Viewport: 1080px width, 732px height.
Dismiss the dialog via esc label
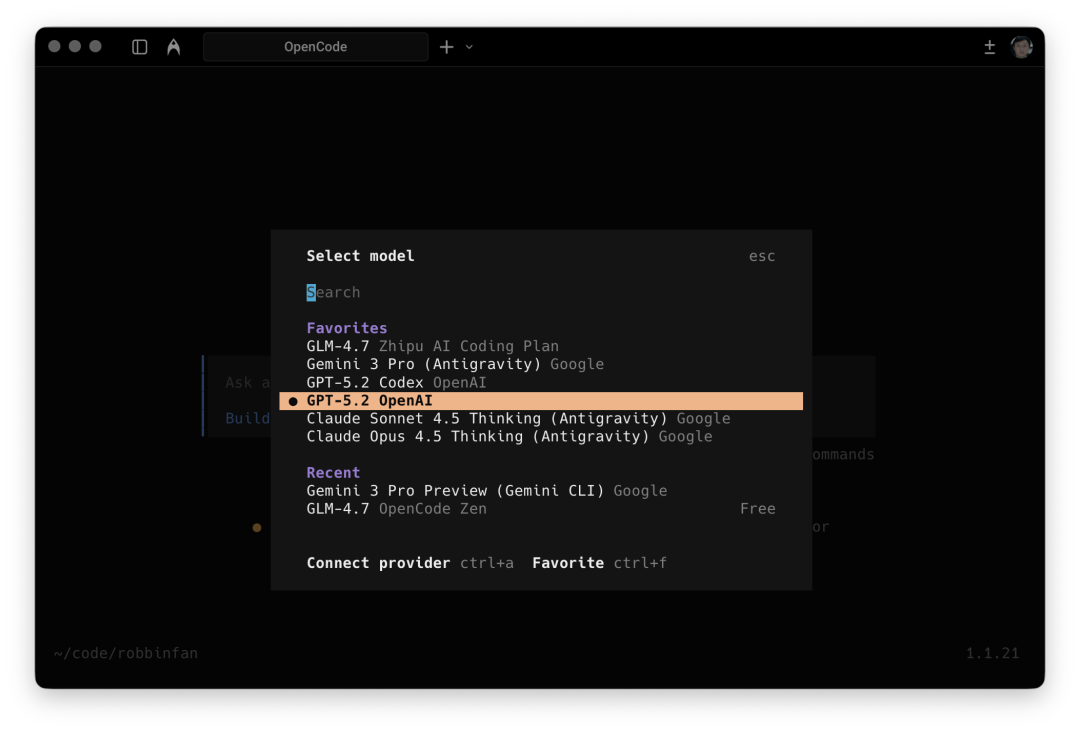(762, 256)
